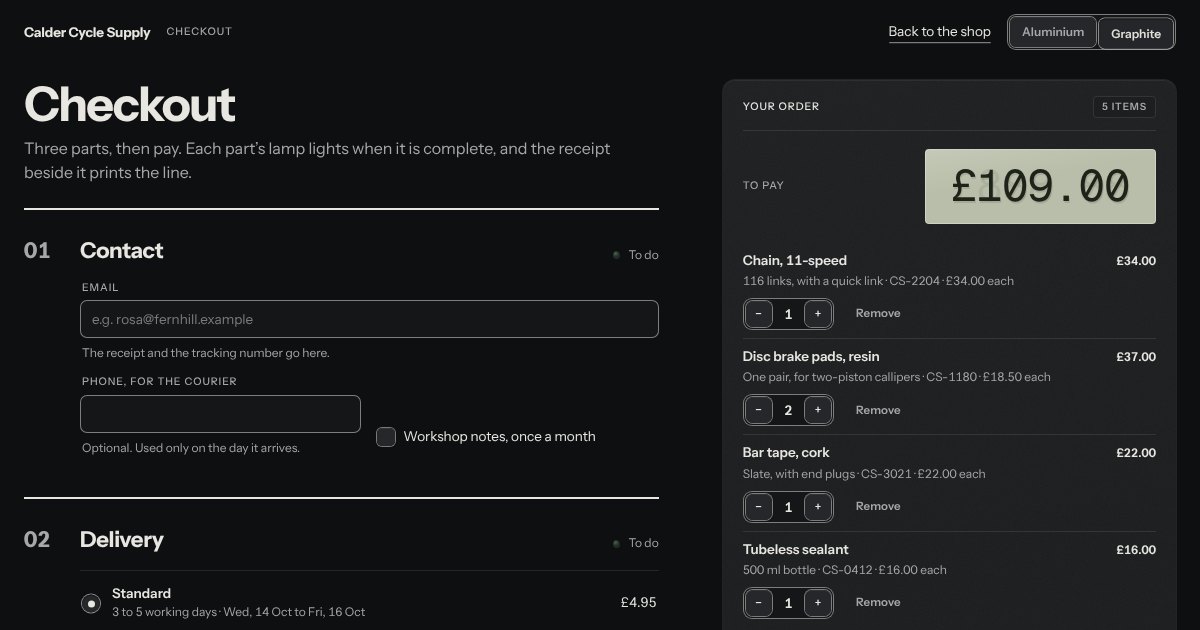
Task: Click the Standard delivery £4.95 price
Action: coord(638,602)
